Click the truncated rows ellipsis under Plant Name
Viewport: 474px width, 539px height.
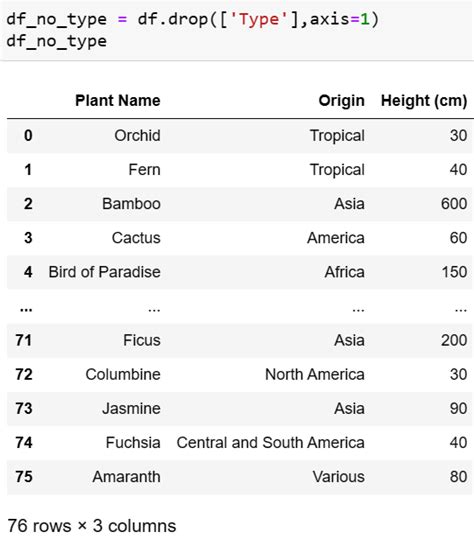pyautogui.click(x=154, y=309)
